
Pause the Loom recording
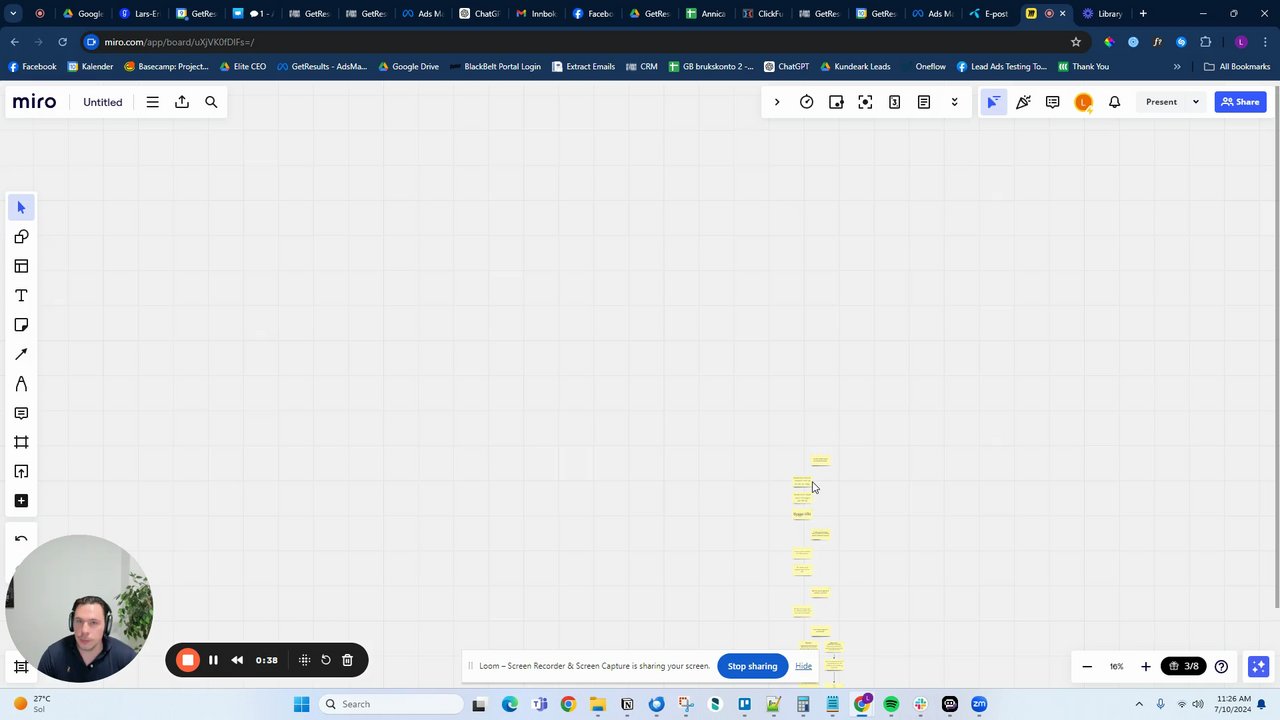(x=213, y=660)
